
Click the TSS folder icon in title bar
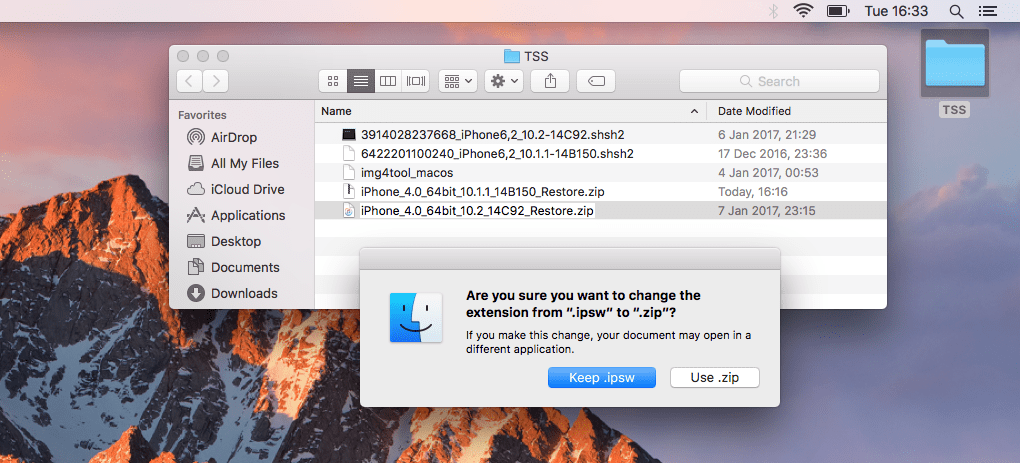pos(512,56)
